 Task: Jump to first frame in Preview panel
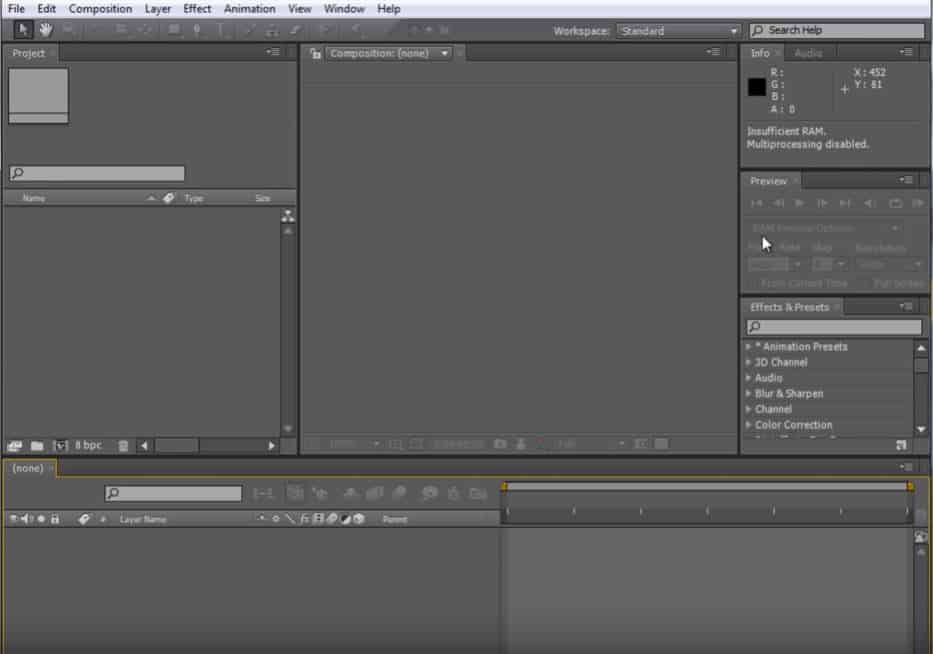point(756,204)
